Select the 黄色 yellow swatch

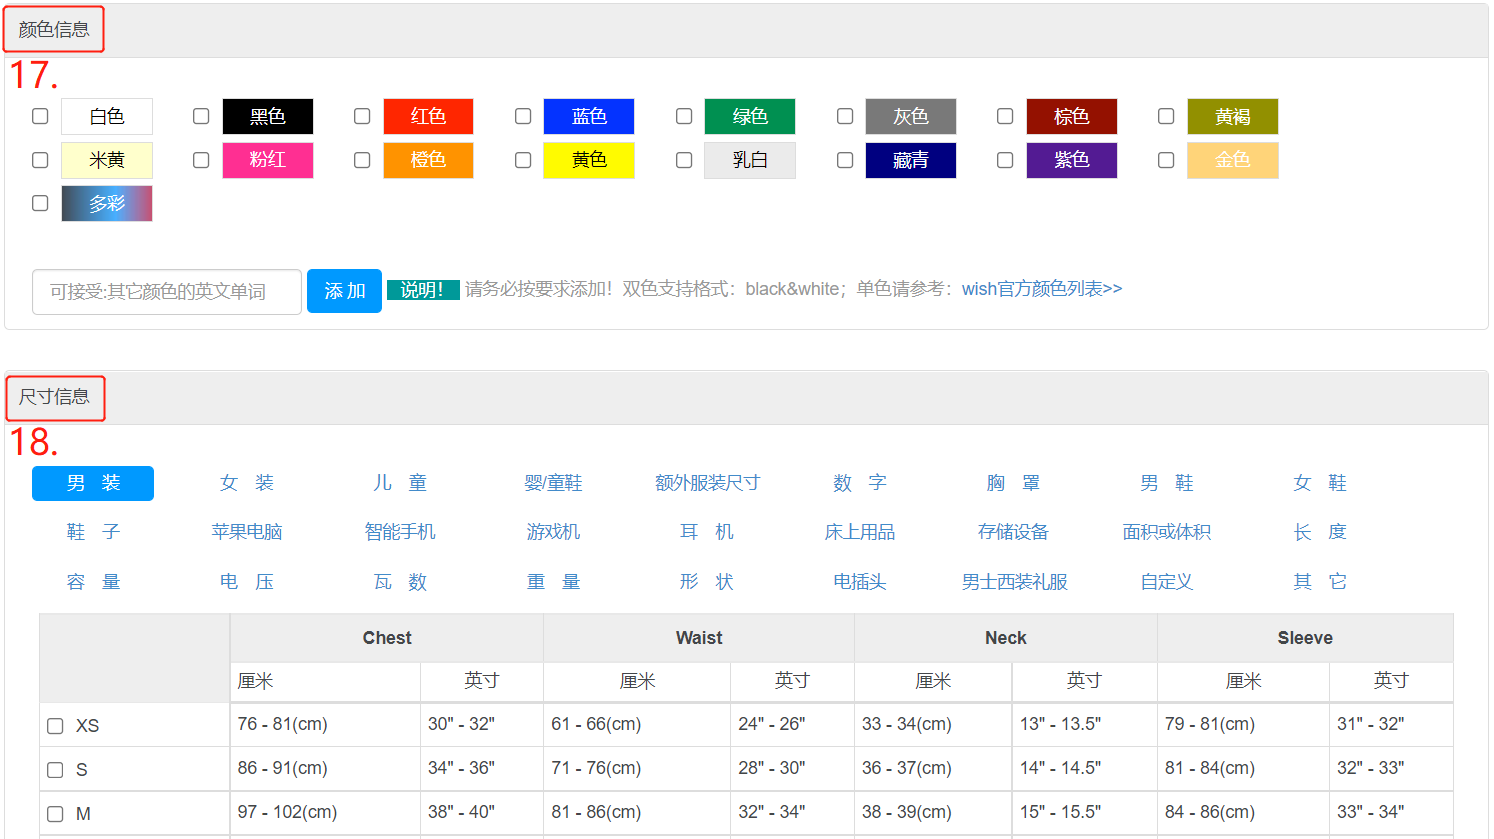click(589, 160)
